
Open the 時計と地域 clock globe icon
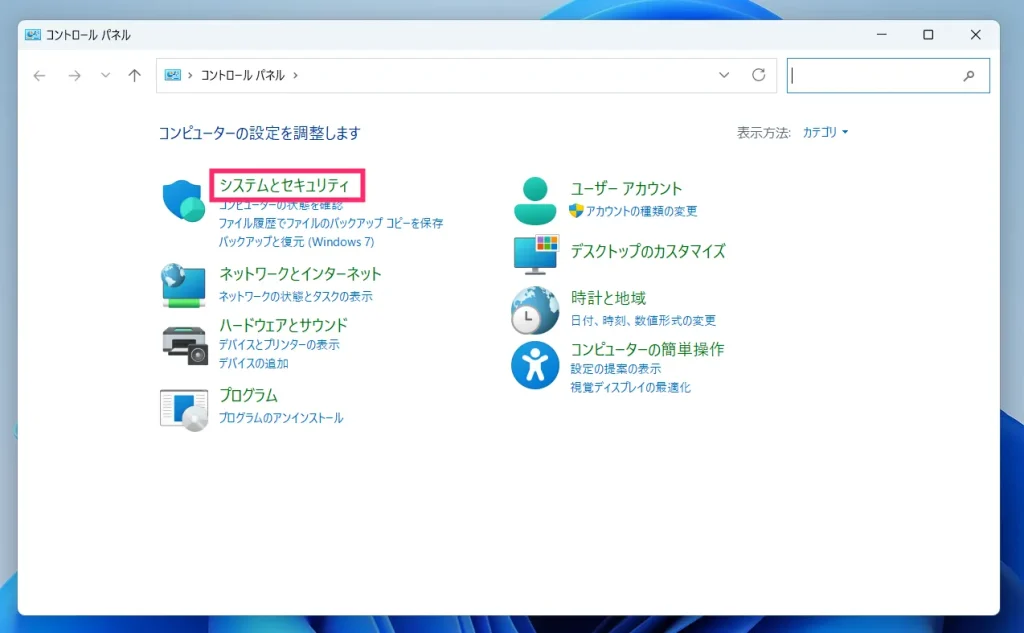[x=535, y=310]
